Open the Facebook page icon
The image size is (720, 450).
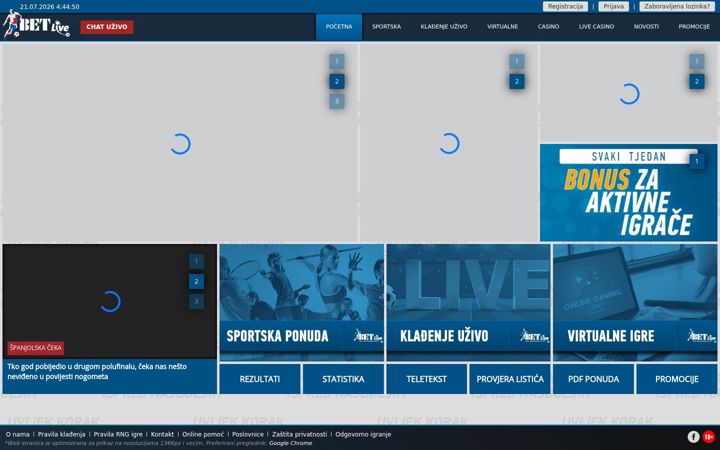693,437
